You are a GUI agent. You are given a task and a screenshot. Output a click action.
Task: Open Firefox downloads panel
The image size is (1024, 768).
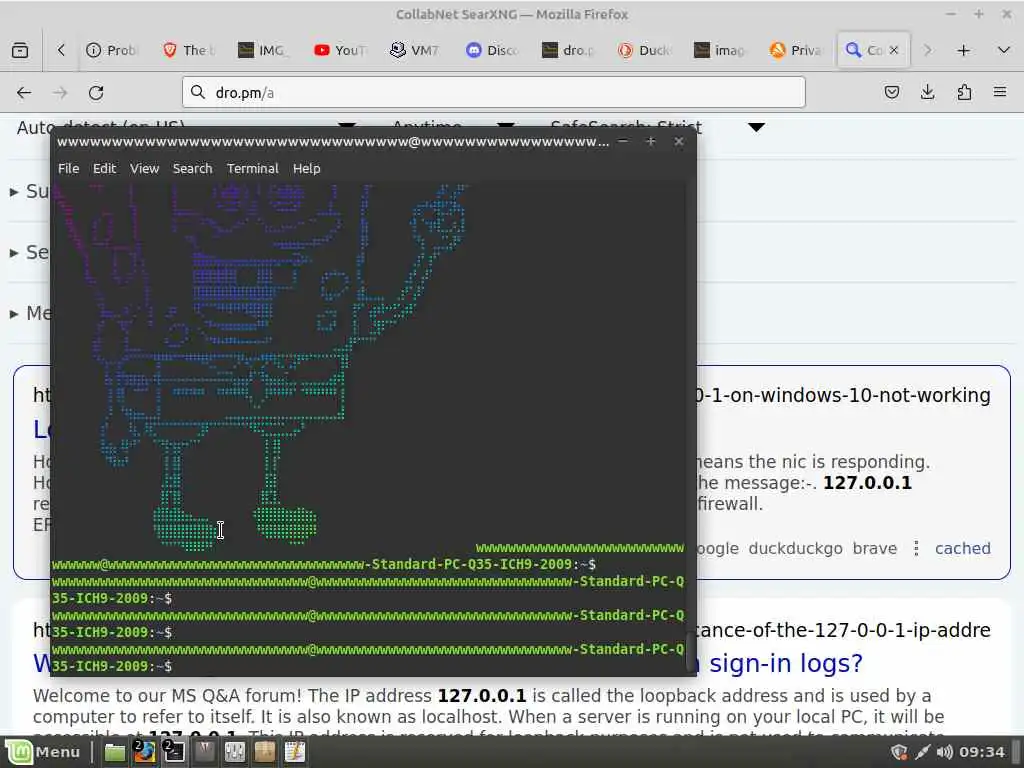click(927, 92)
